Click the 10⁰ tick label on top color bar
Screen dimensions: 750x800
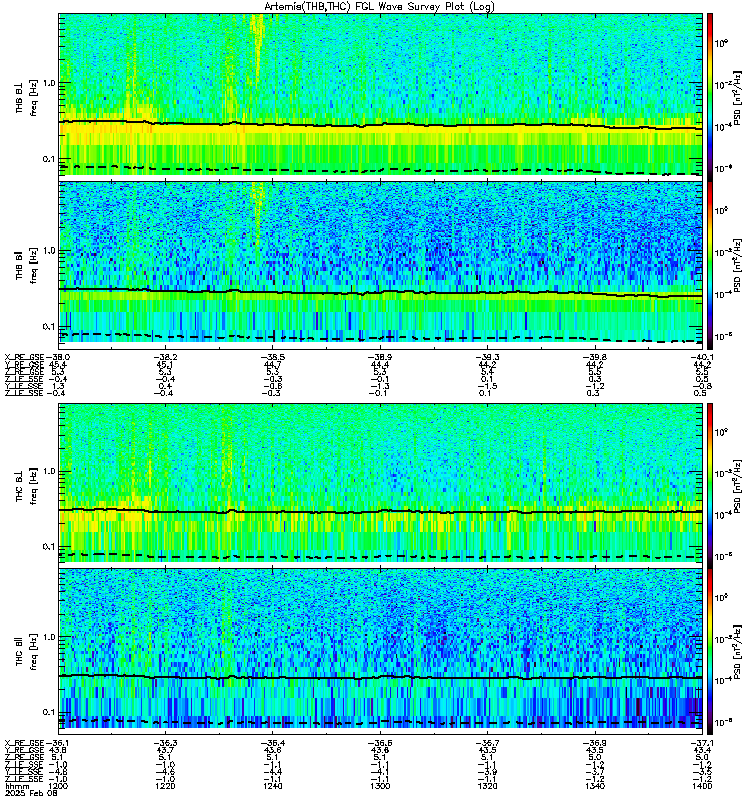click(x=721, y=43)
